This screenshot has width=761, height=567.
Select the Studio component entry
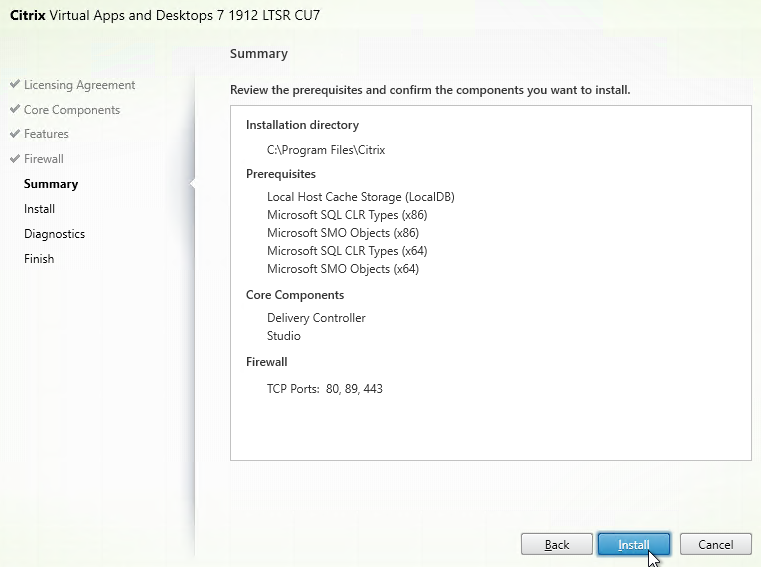284,336
